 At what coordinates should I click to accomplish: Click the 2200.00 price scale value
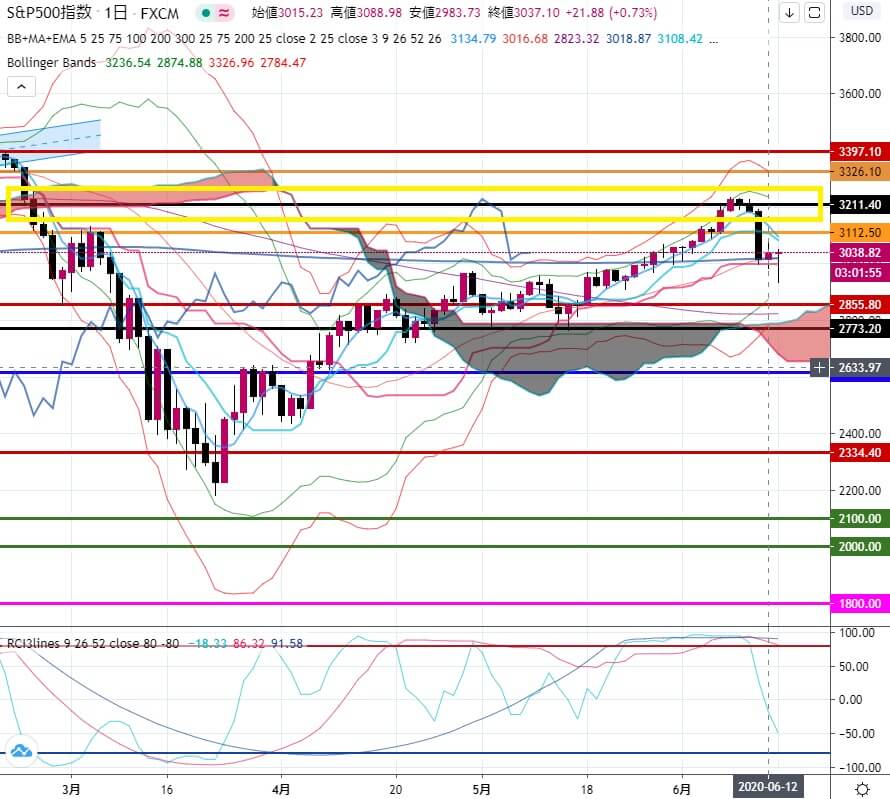860,490
